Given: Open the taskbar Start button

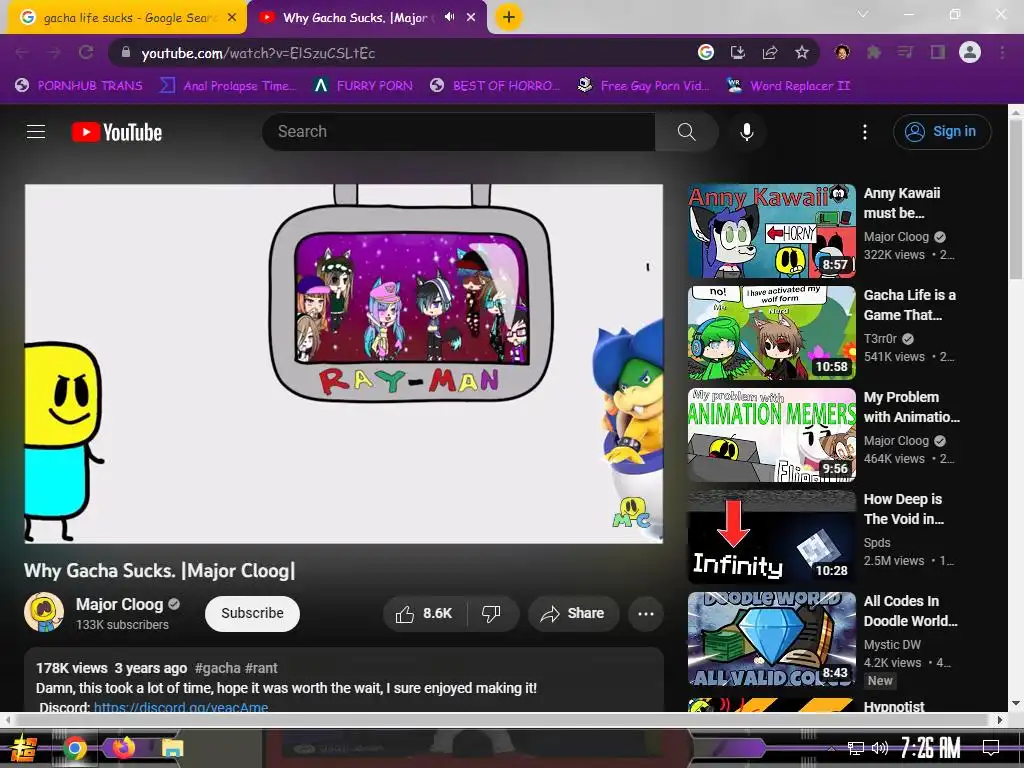Looking at the screenshot, I should point(23,748).
